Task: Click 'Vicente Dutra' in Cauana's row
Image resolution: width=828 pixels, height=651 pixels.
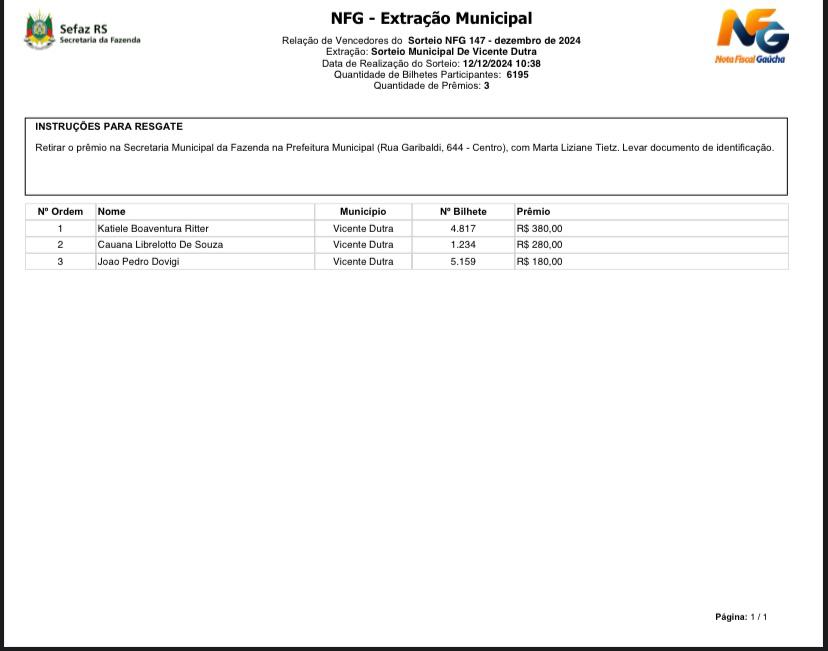Action: coord(363,244)
